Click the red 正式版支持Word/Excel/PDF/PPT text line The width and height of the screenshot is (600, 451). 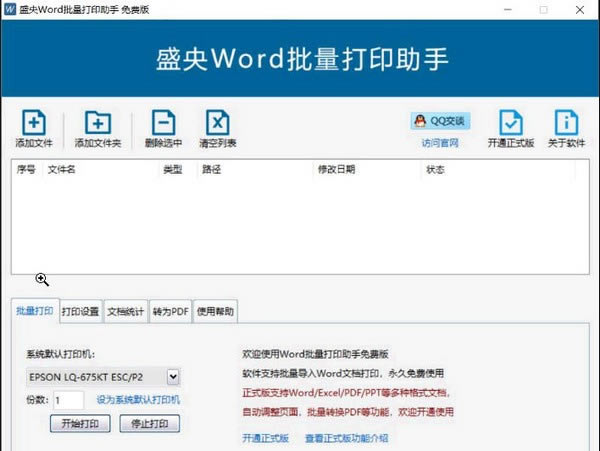(x=346, y=393)
